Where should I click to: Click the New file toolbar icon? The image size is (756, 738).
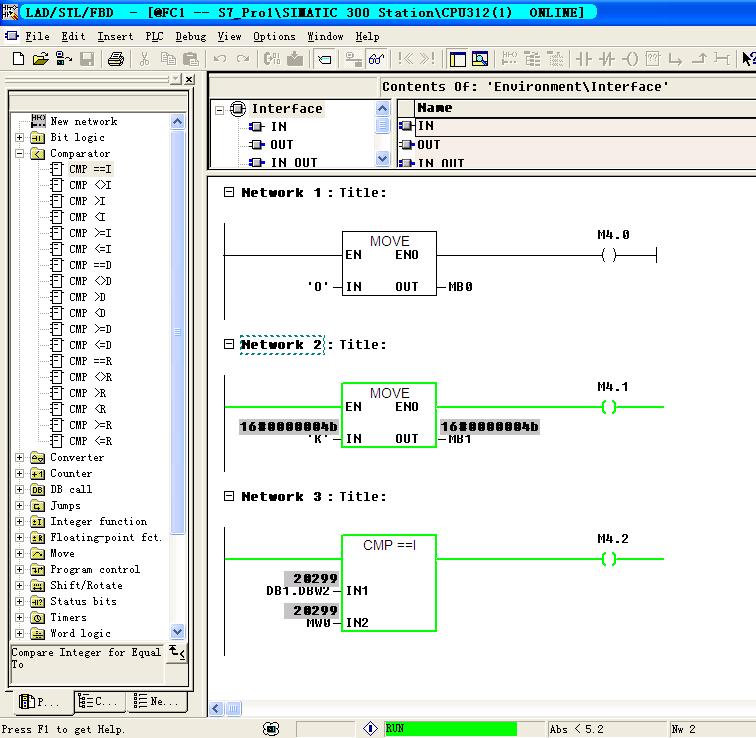click(x=19, y=59)
